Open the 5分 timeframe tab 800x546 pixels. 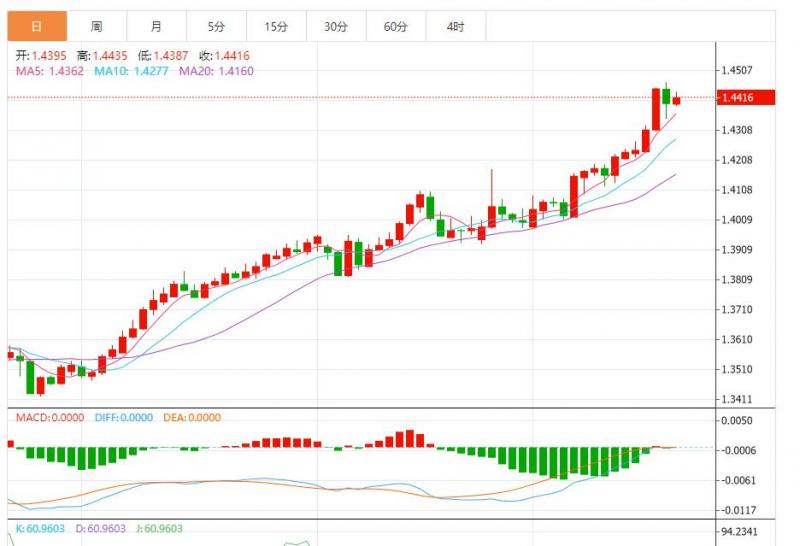[x=216, y=26]
